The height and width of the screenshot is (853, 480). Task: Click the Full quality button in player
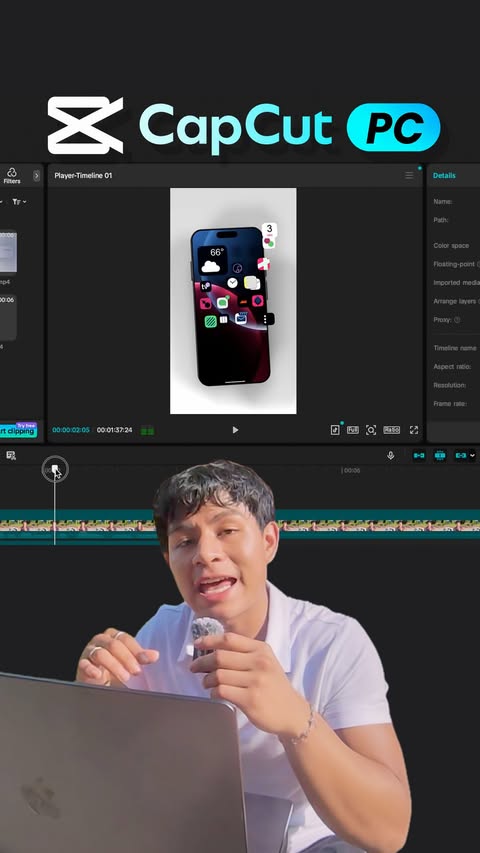(x=353, y=430)
